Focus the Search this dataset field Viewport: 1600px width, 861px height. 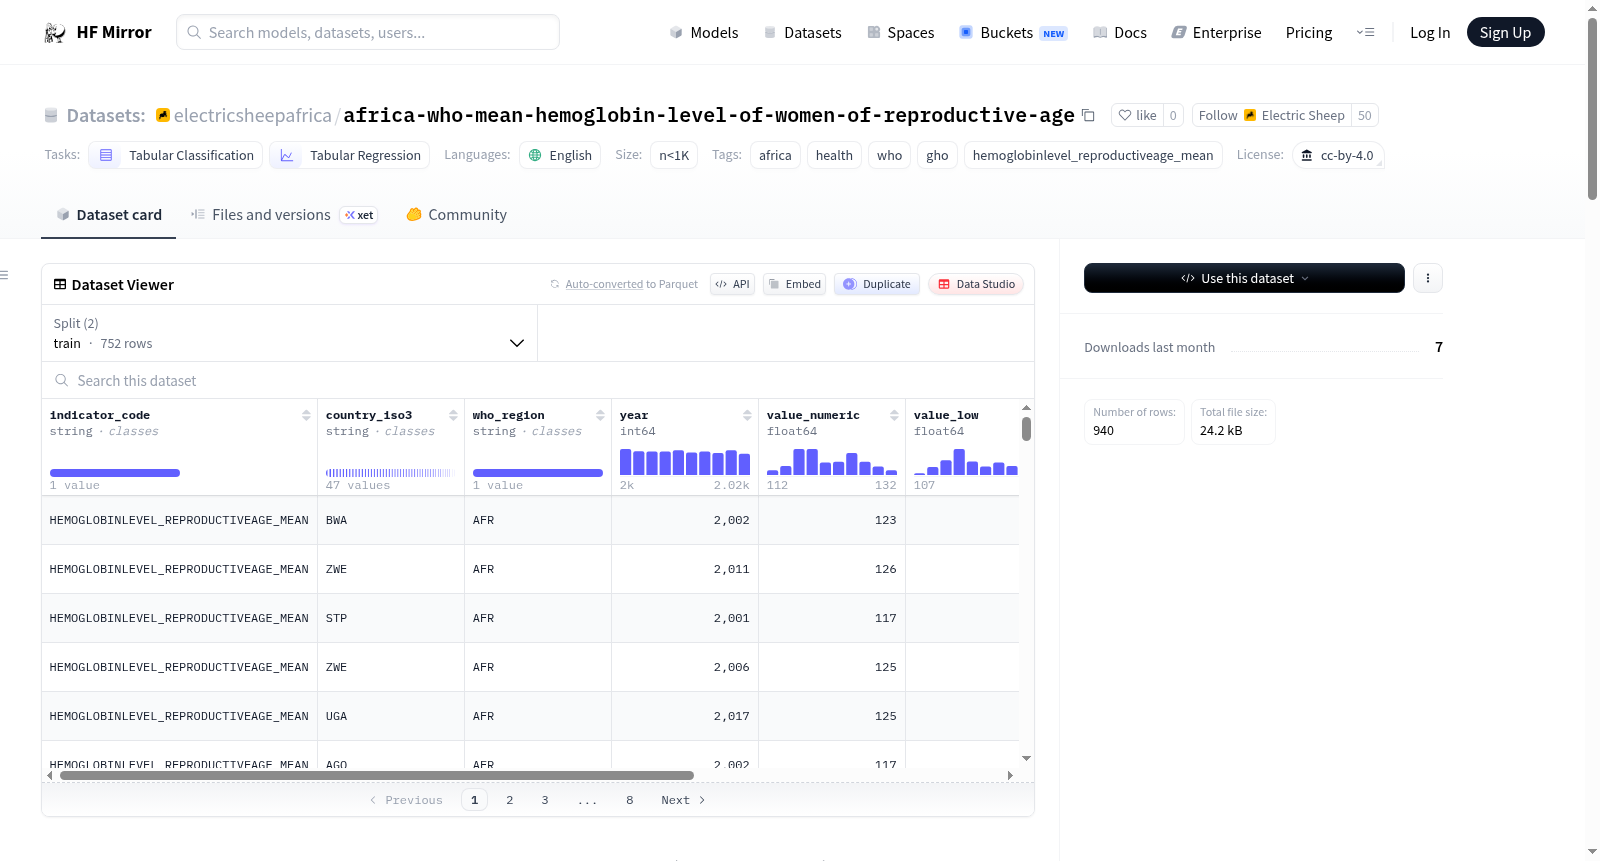point(538,380)
